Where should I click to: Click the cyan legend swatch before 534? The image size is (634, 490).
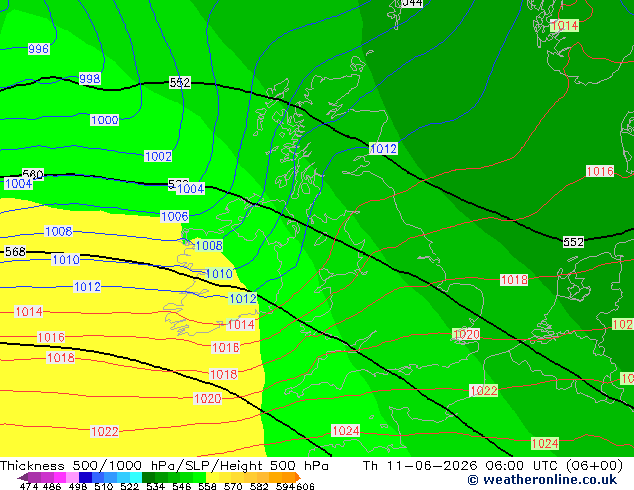[x=136, y=477]
